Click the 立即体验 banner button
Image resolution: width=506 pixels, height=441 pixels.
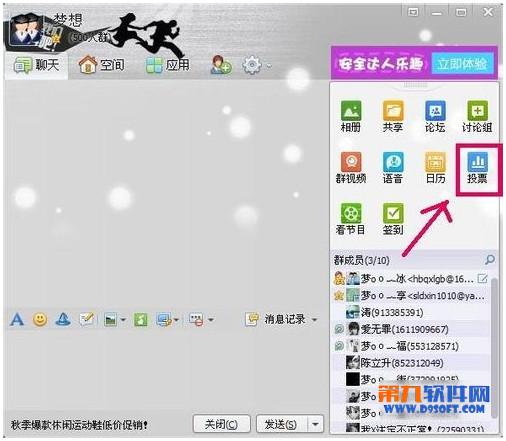[462, 63]
